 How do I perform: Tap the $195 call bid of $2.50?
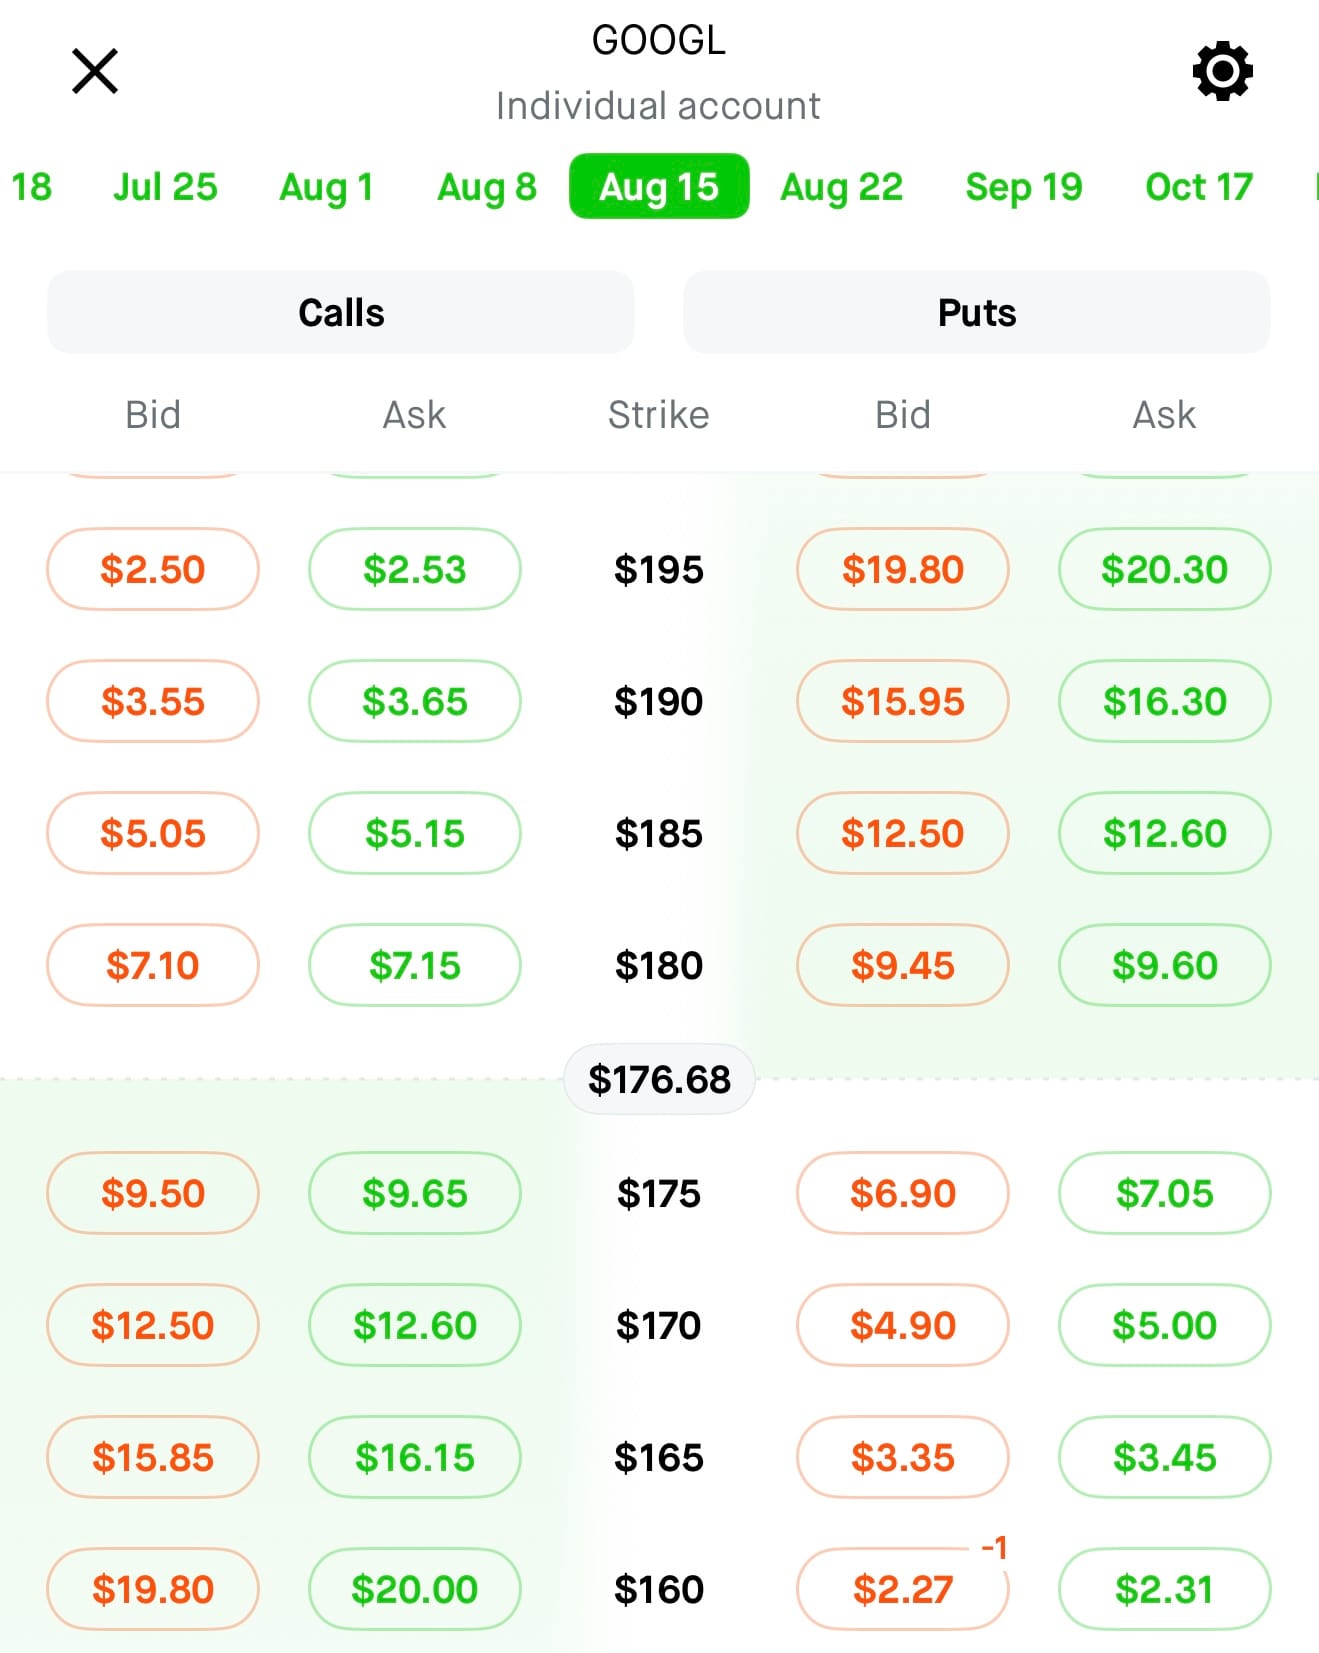153,569
